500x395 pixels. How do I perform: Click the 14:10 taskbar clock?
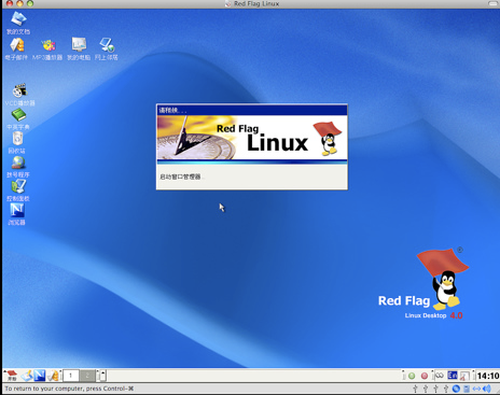pyautogui.click(x=488, y=376)
